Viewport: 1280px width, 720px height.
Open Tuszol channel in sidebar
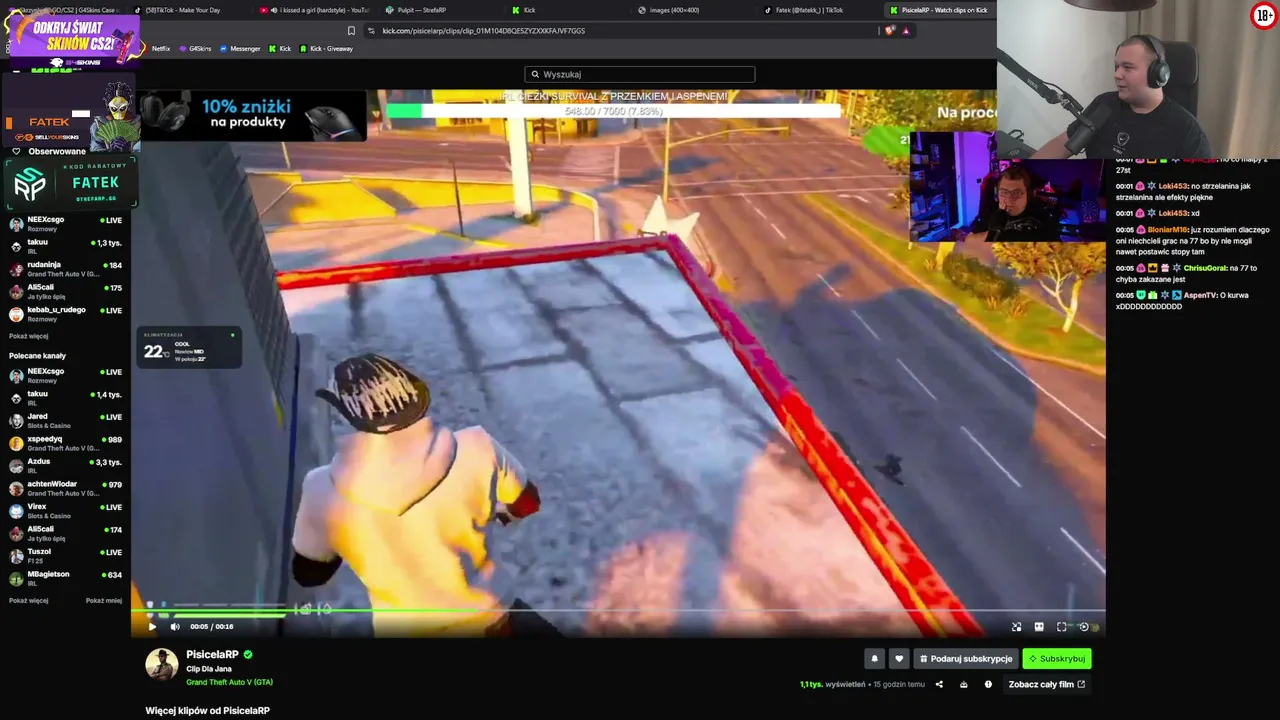click(66, 556)
